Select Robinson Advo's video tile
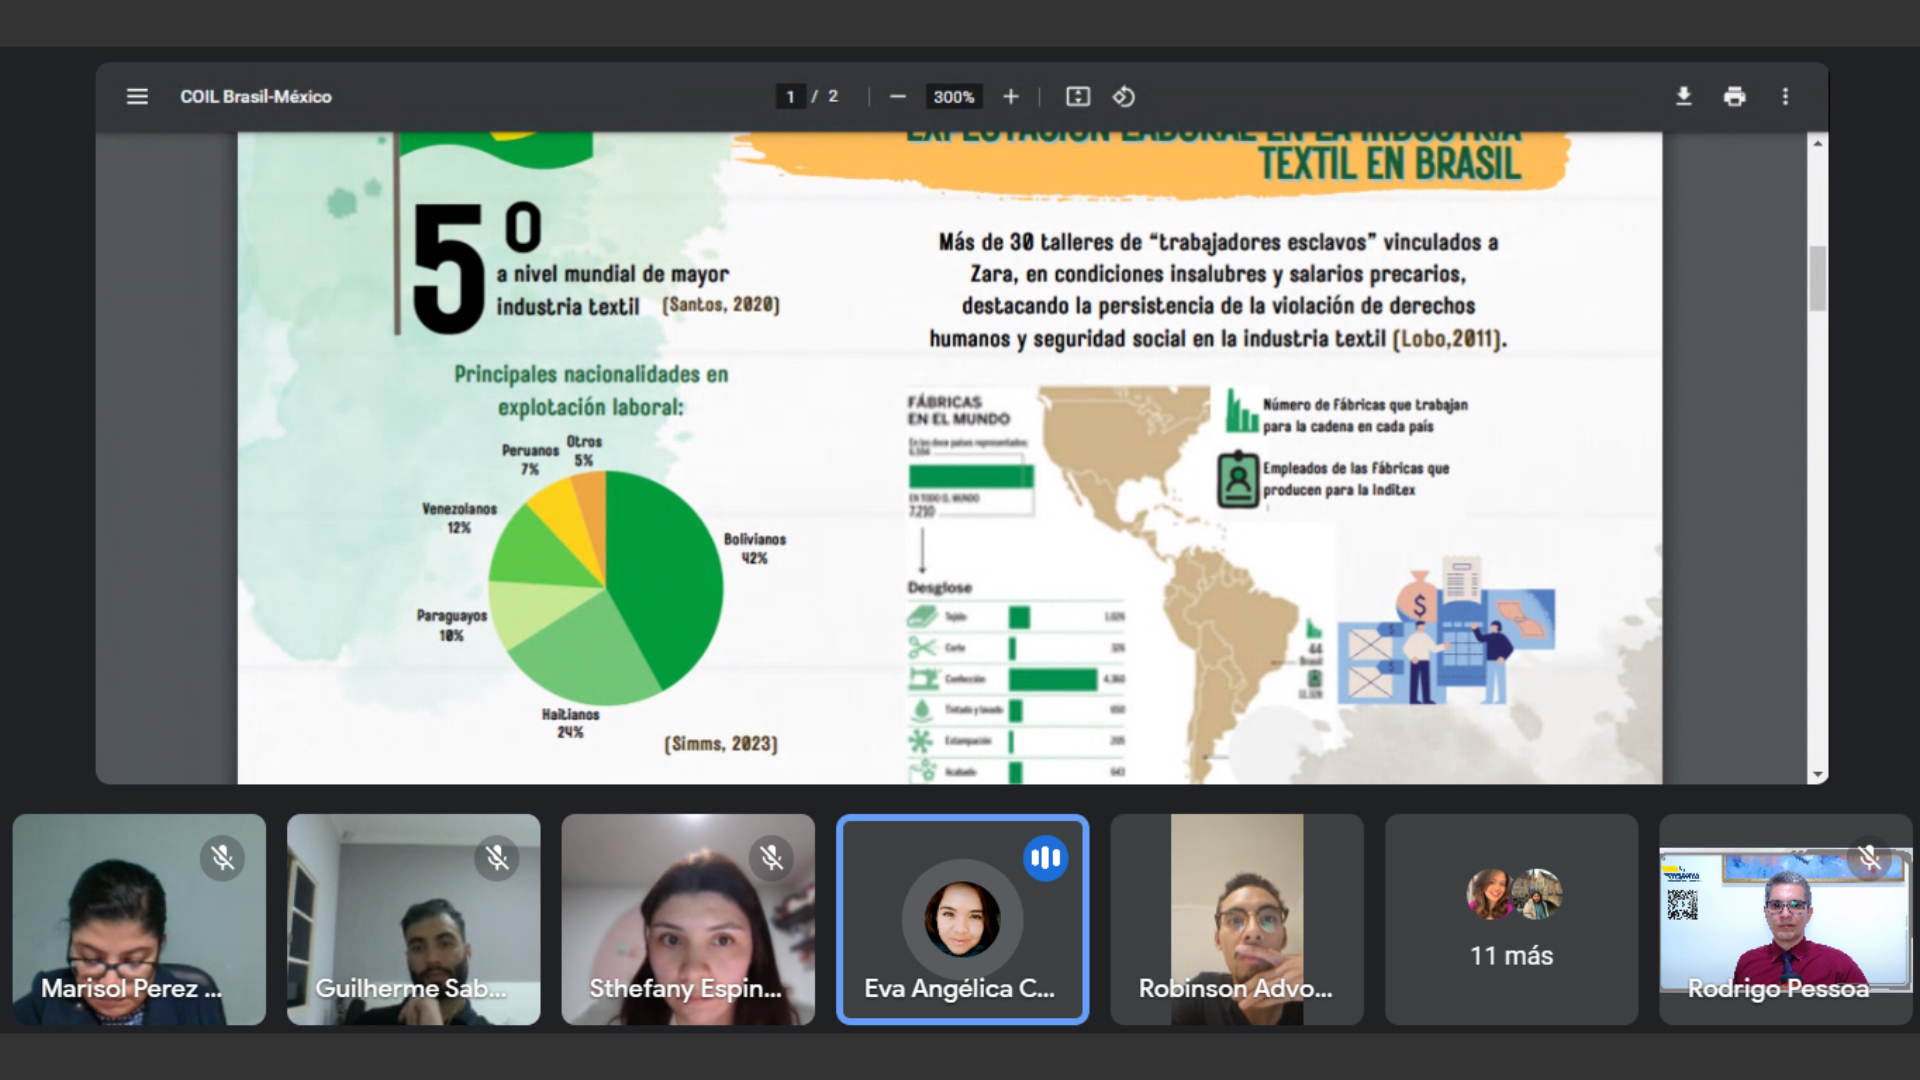Screen dimensions: 1920x1080 point(1237,920)
